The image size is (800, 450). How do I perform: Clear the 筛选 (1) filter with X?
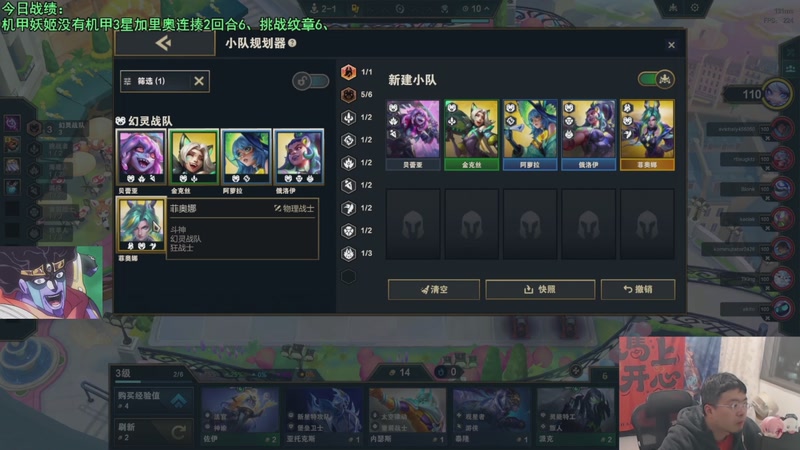pyautogui.click(x=199, y=81)
